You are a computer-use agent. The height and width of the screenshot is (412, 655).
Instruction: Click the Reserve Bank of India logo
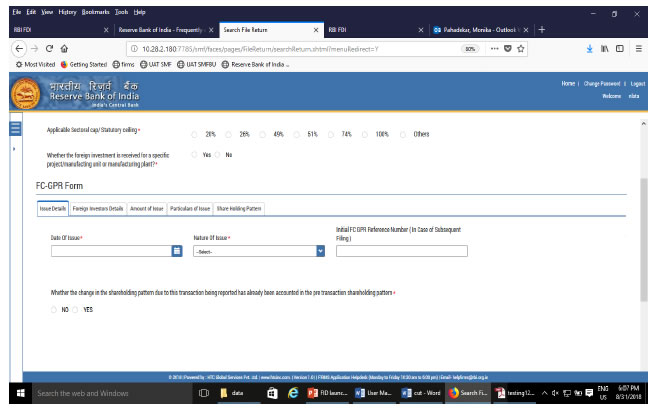pyautogui.click(x=22, y=95)
